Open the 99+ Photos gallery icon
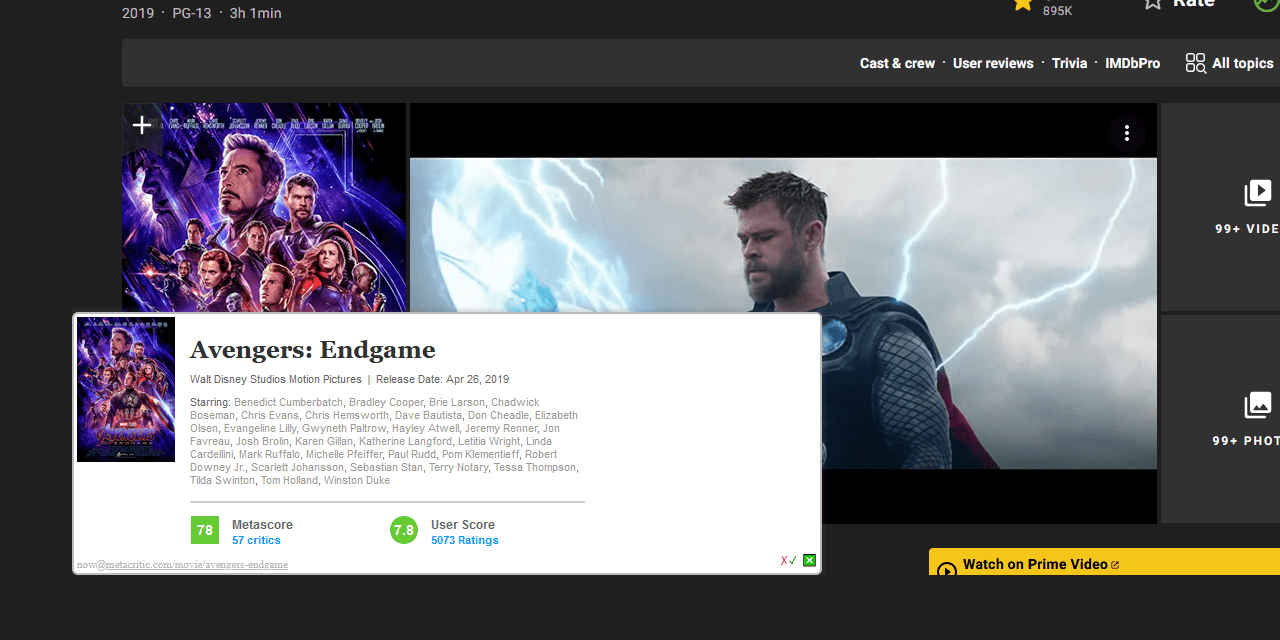This screenshot has height=640, width=1280. point(1258,405)
